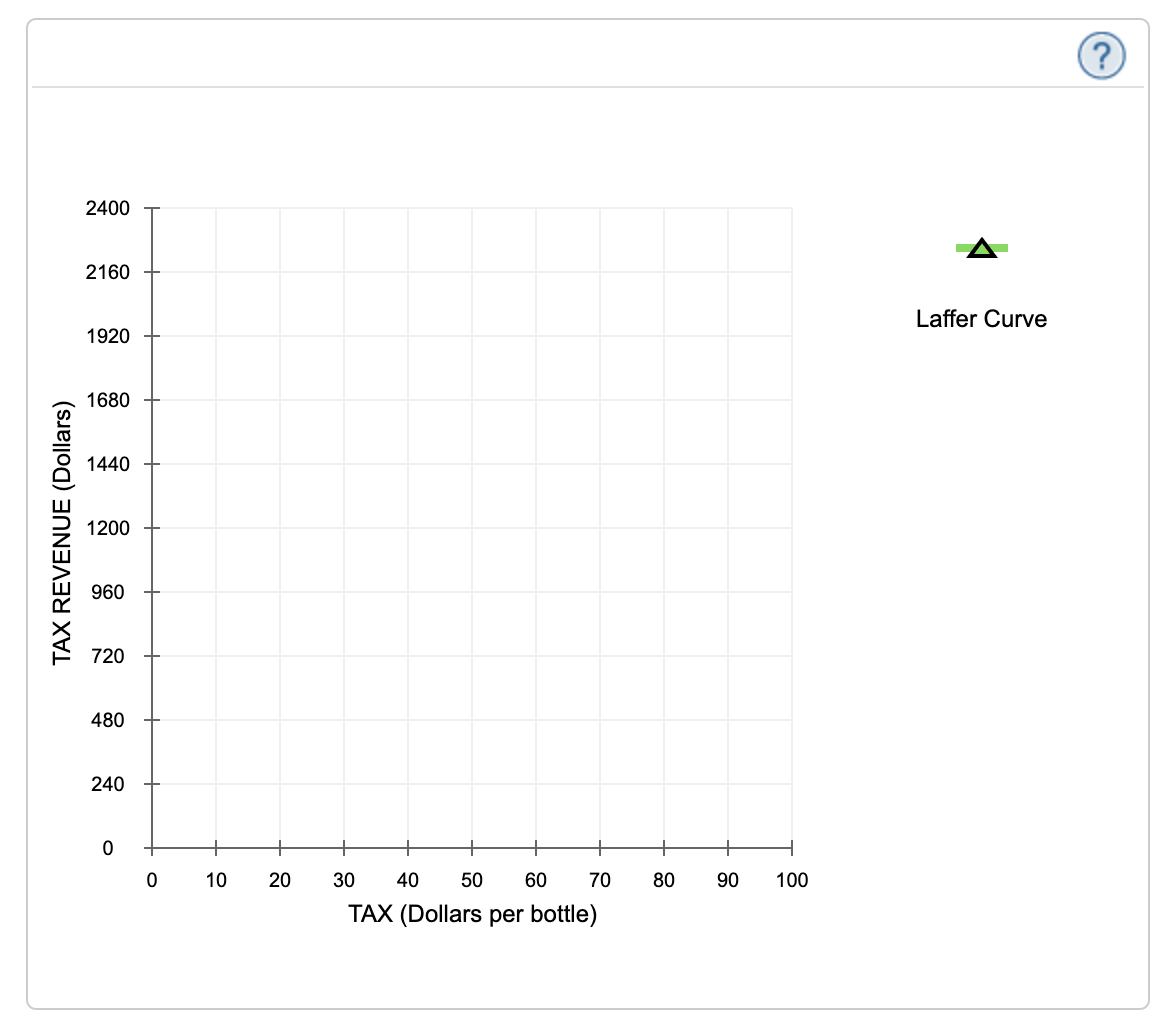Click the x-axis value 100
The height and width of the screenshot is (1024, 1176).
point(792,880)
